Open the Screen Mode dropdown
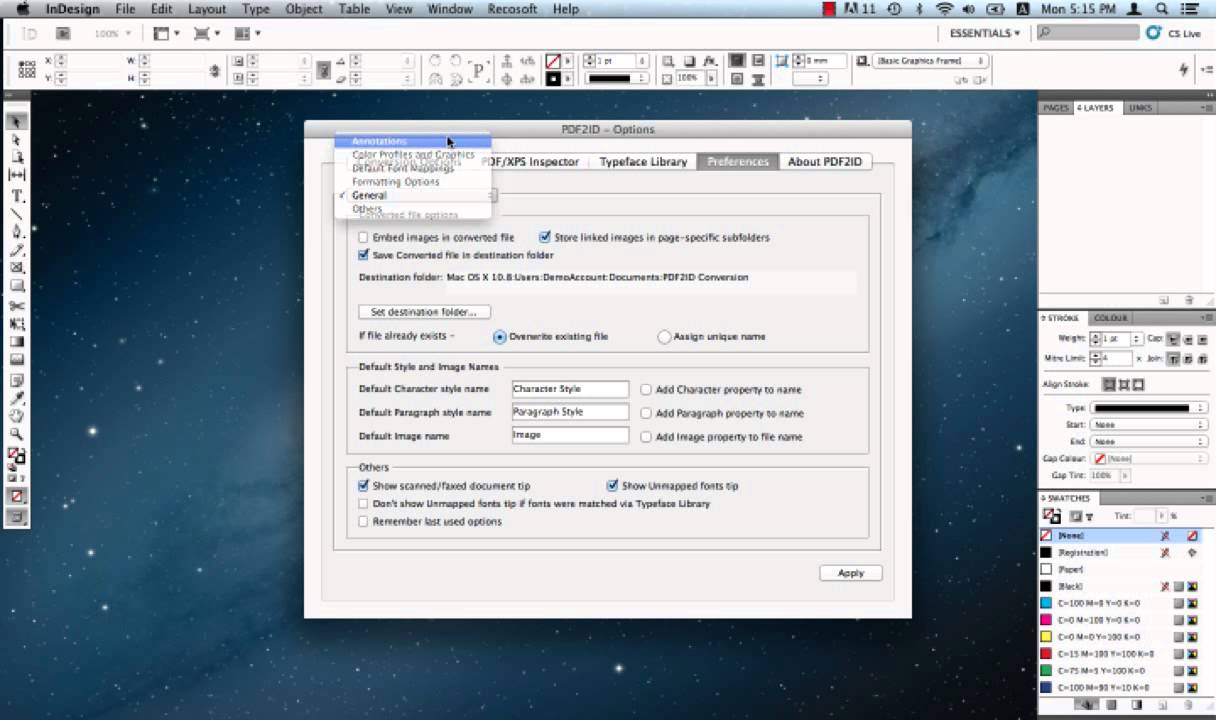Image resolution: width=1216 pixels, height=720 pixels. pyautogui.click(x=207, y=33)
